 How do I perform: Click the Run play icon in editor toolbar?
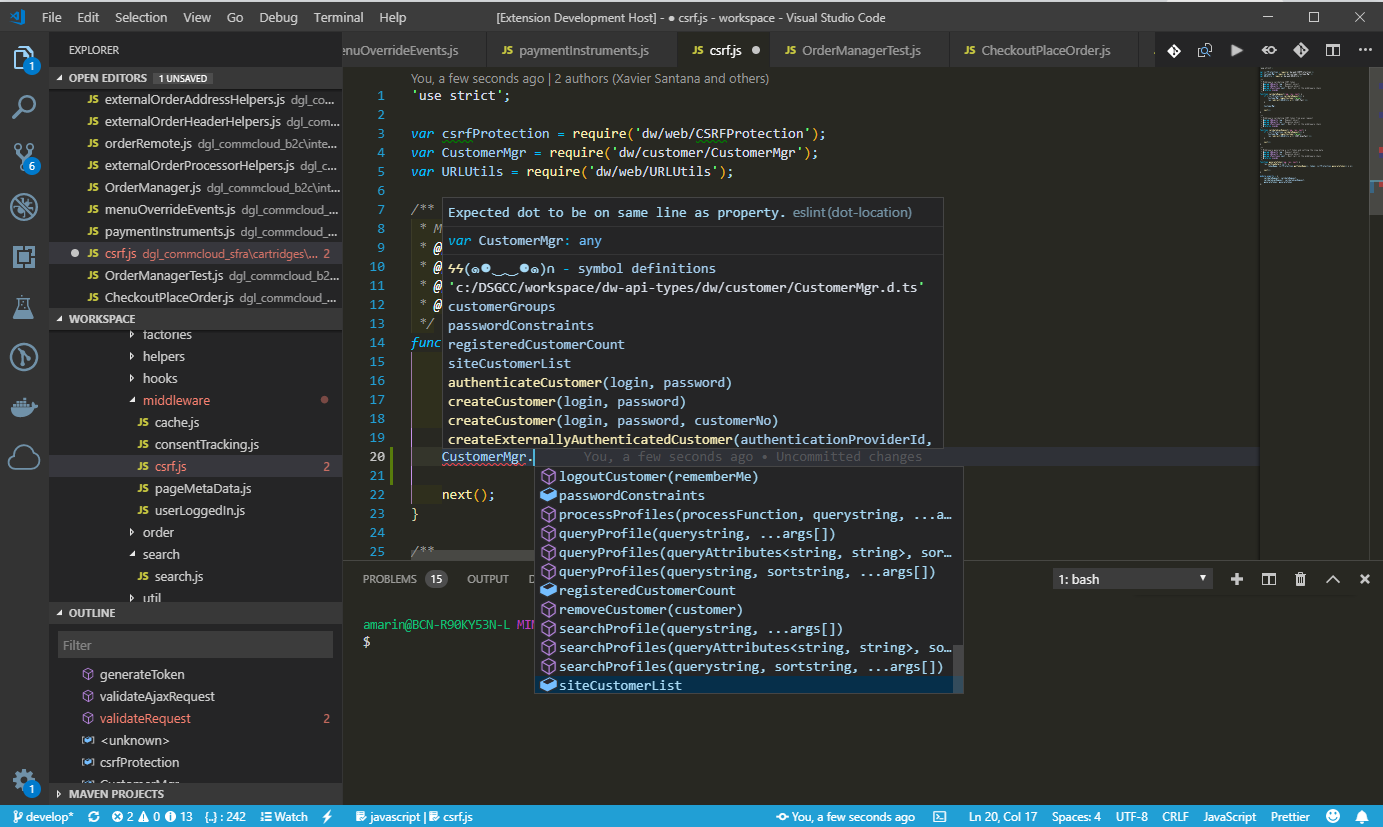pos(1237,50)
